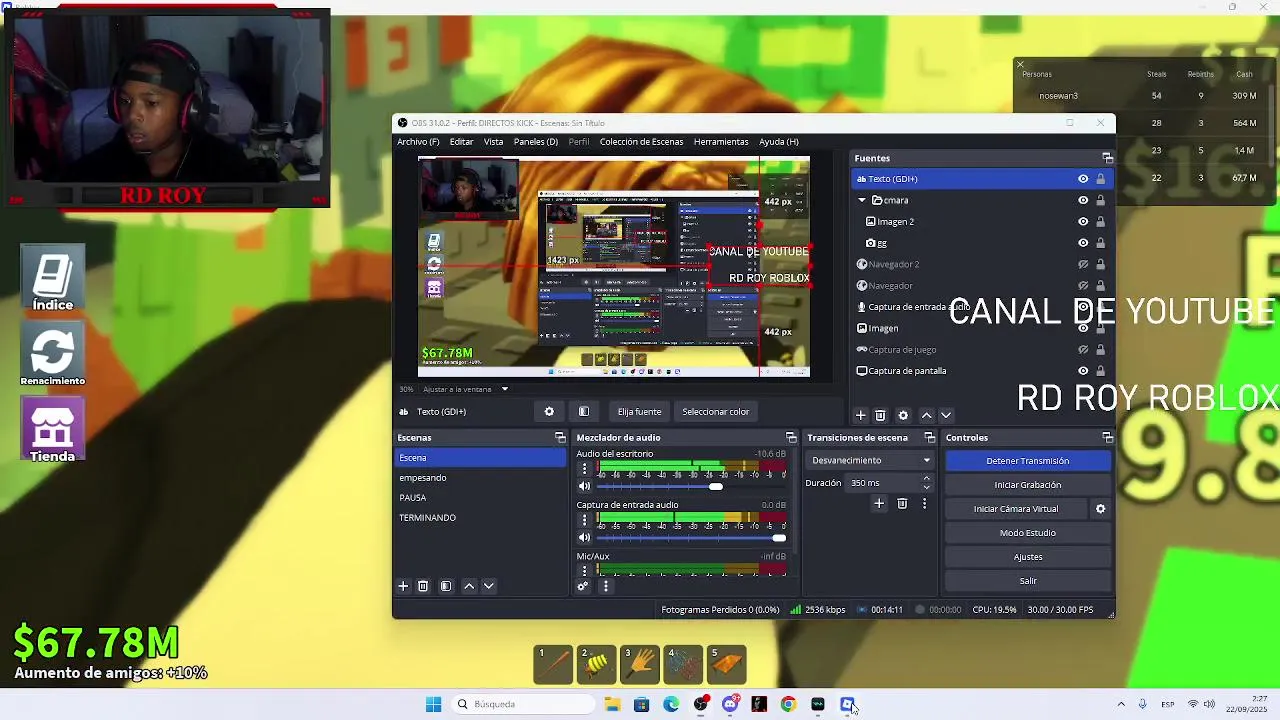Hide the cmara group source
This screenshot has height=720, width=1280.
[1083, 200]
